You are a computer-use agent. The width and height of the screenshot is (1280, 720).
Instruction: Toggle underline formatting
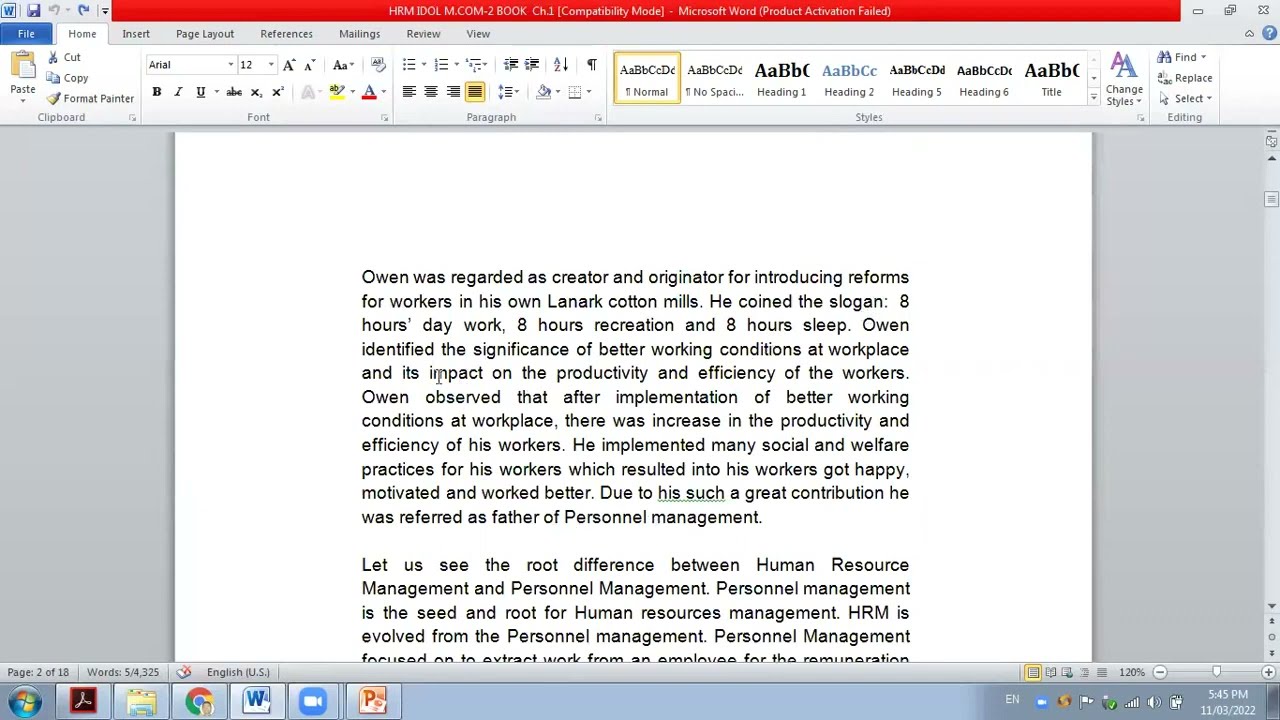coord(200,92)
